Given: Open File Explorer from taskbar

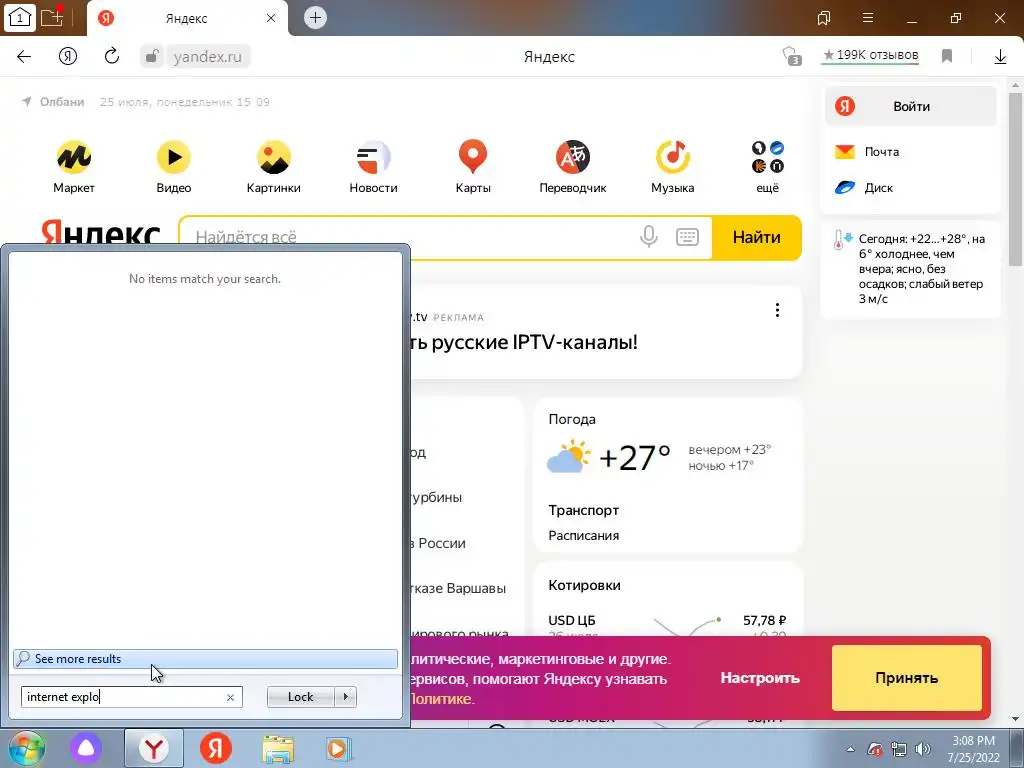Looking at the screenshot, I should 278,749.
